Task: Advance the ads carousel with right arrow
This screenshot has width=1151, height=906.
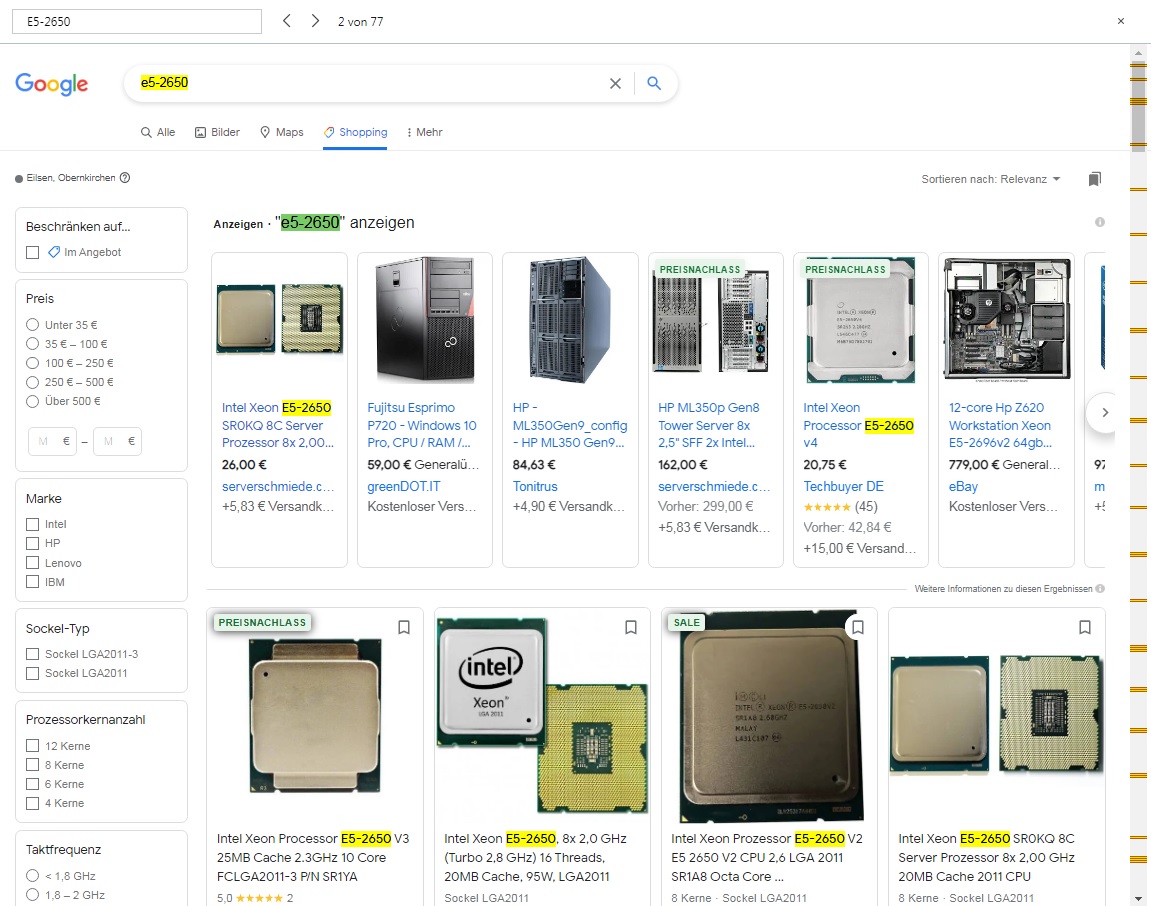Action: click(1103, 413)
